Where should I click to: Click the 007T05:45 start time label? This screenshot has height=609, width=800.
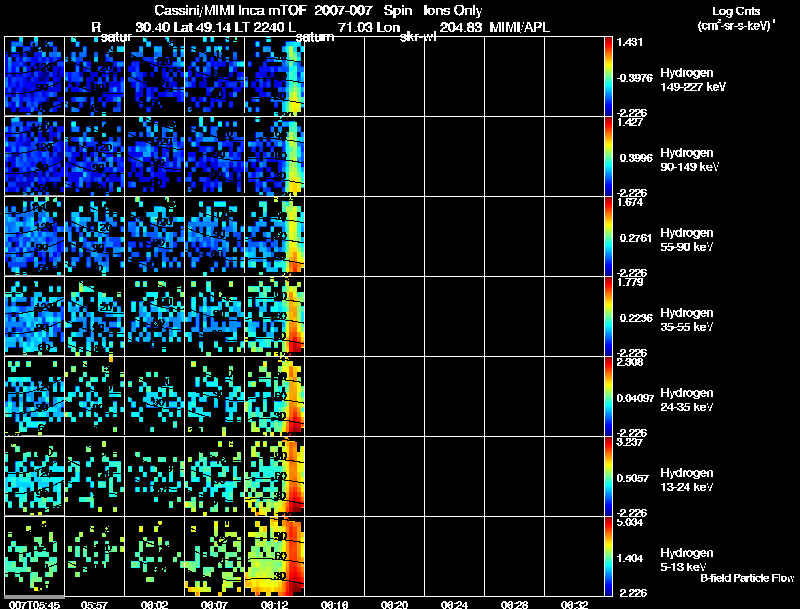tap(32, 604)
